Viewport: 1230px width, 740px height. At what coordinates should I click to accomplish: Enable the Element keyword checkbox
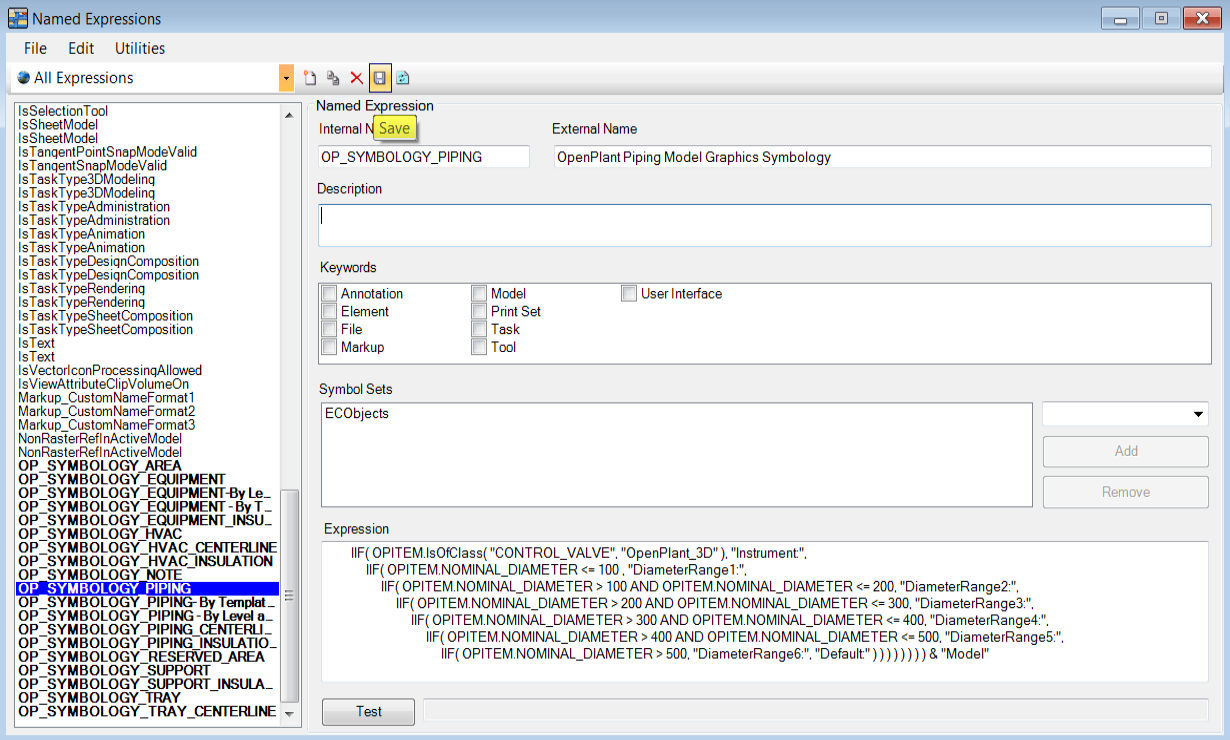(x=329, y=312)
